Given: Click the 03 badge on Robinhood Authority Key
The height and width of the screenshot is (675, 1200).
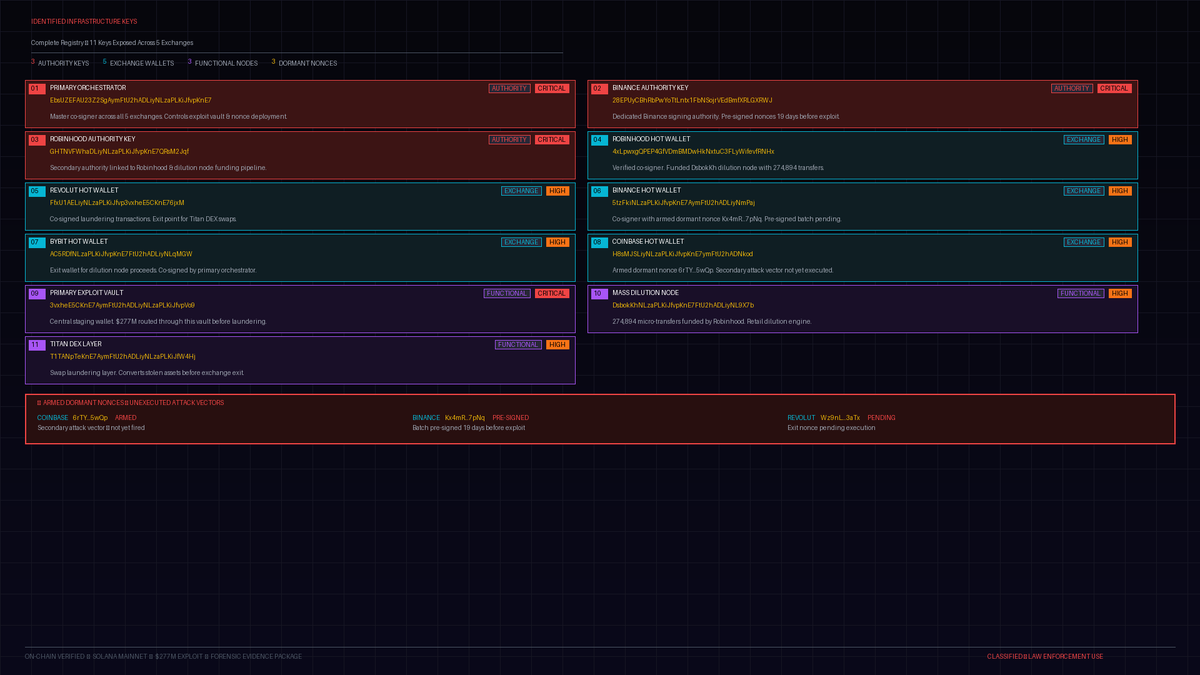Looking at the screenshot, I should click(36, 139).
